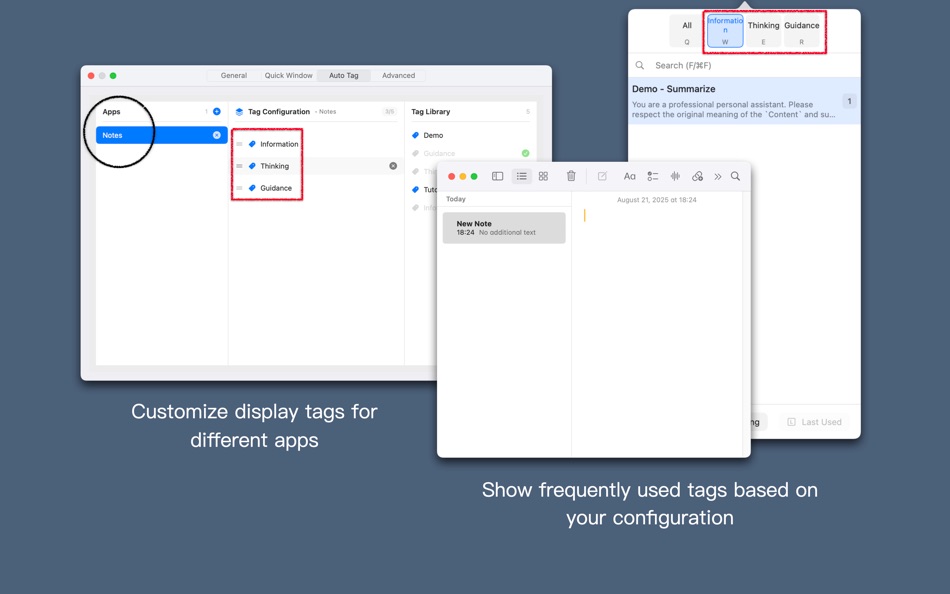Image resolution: width=950 pixels, height=594 pixels.
Task: Switch to the Quick Window tab
Action: click(x=289, y=75)
